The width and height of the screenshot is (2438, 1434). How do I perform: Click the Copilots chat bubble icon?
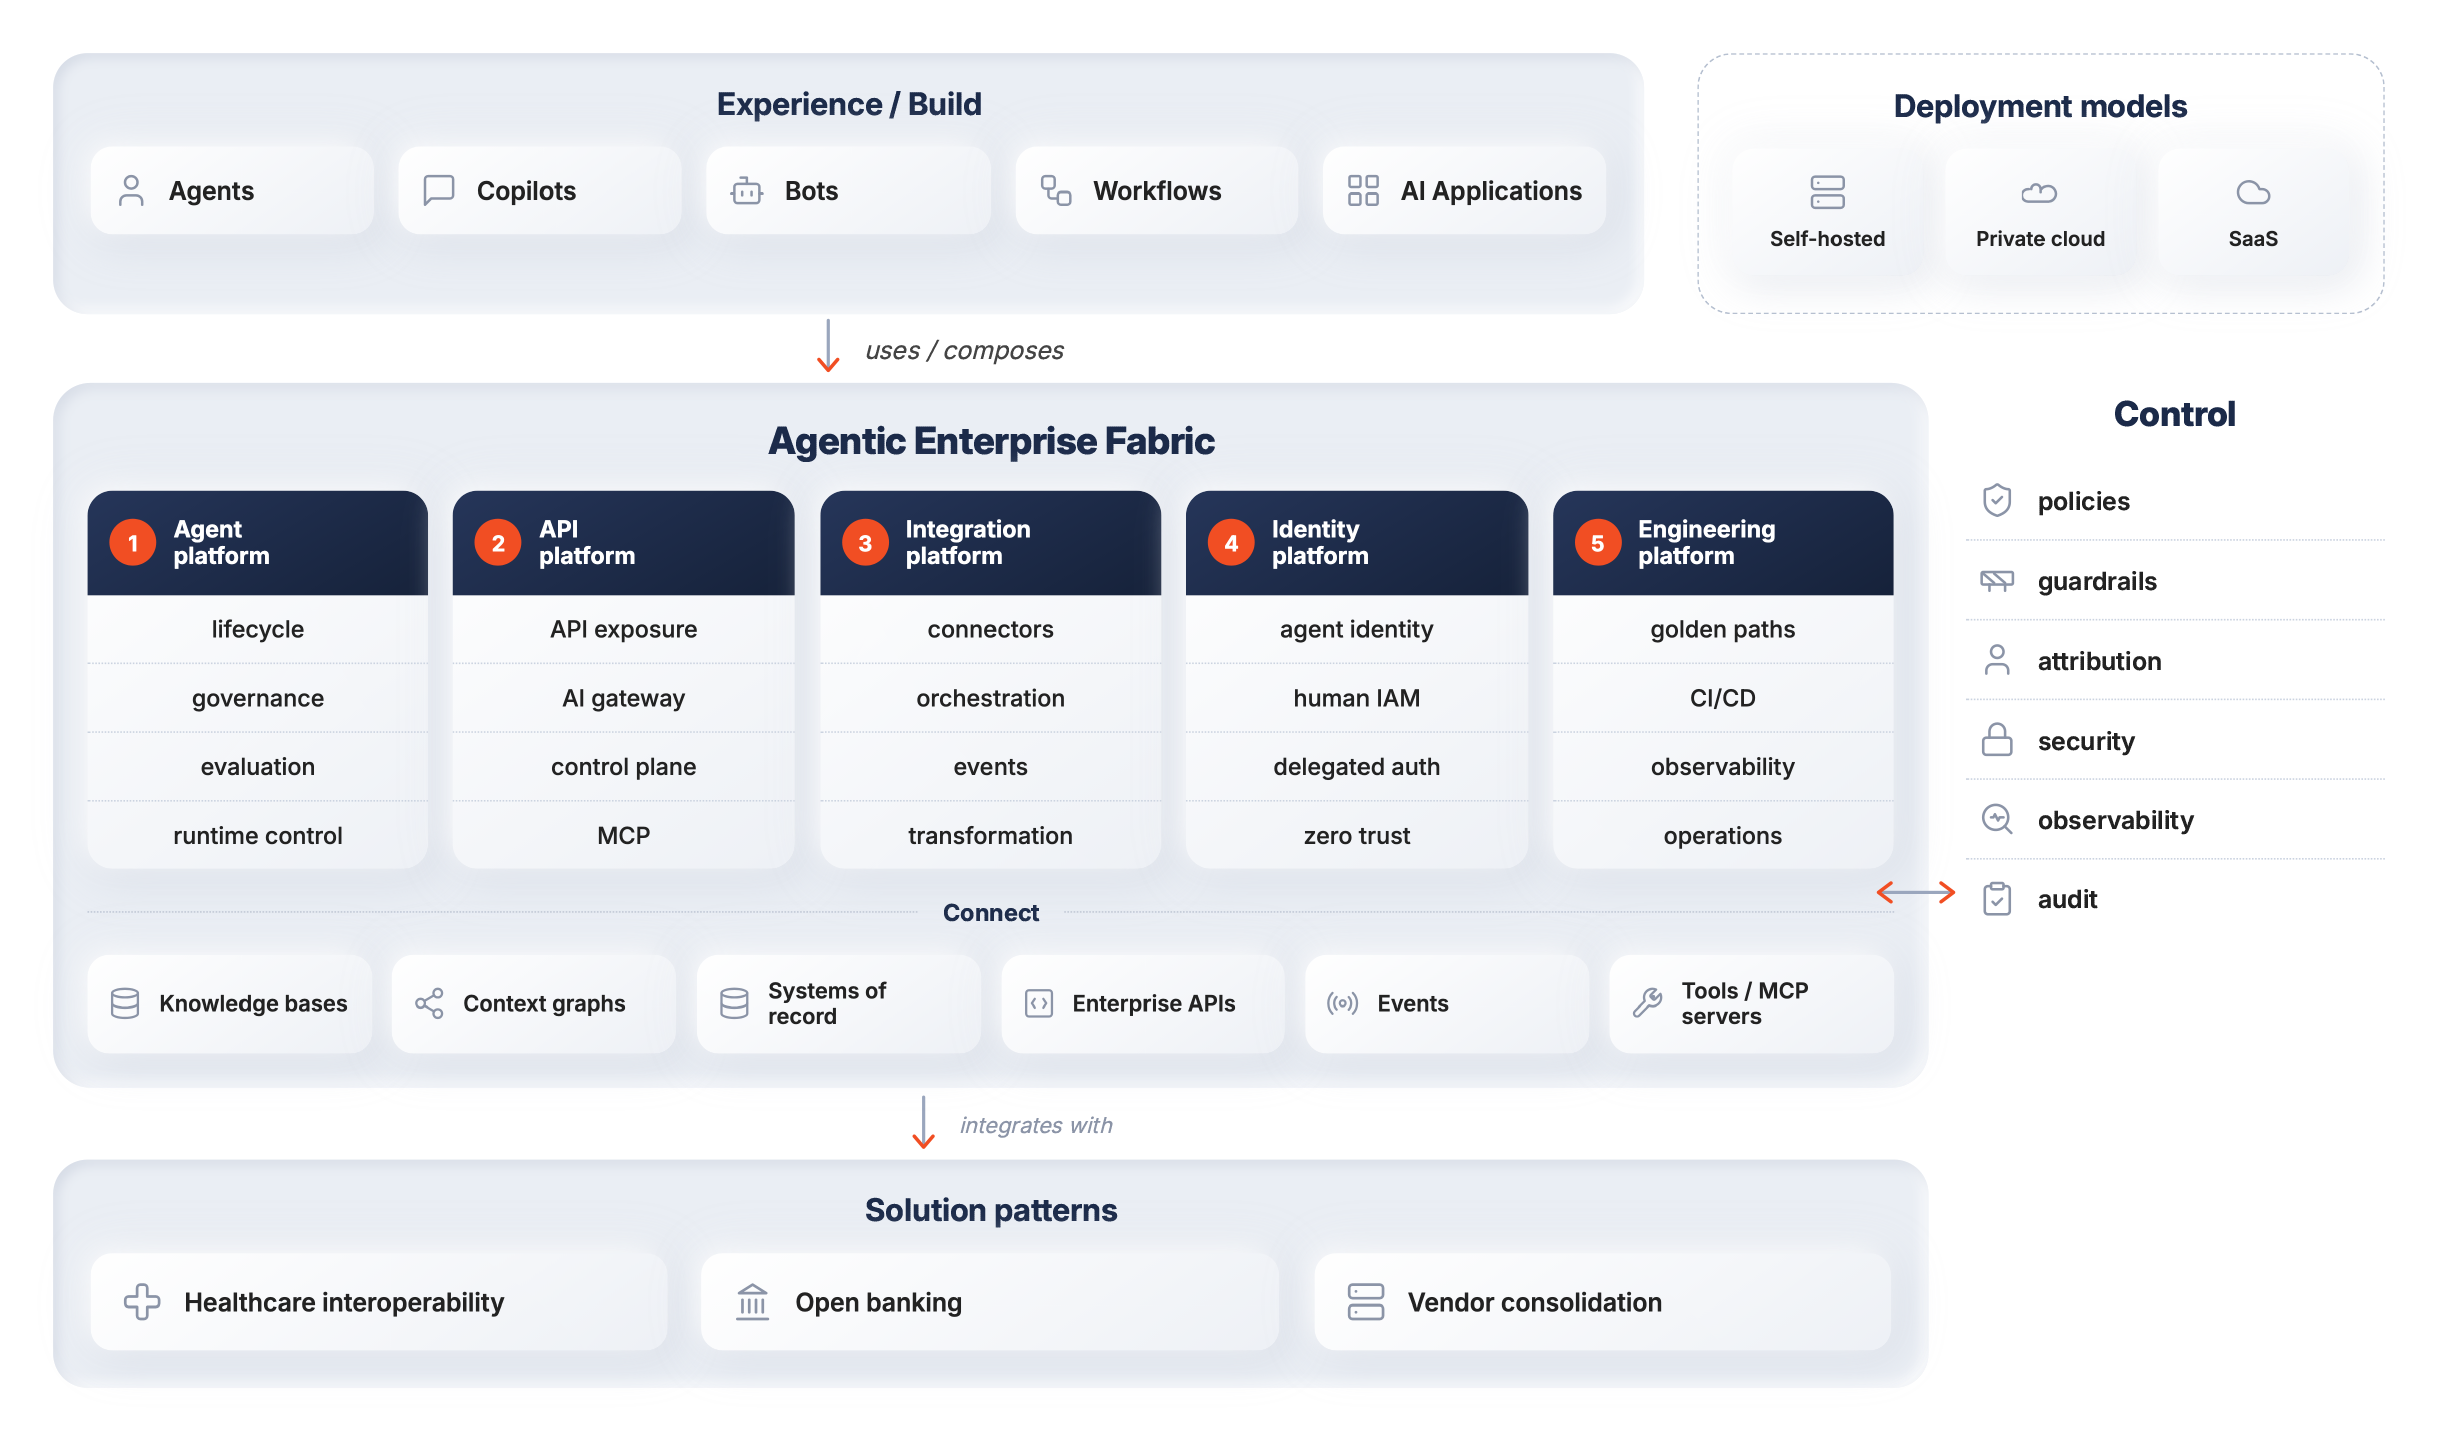click(439, 190)
